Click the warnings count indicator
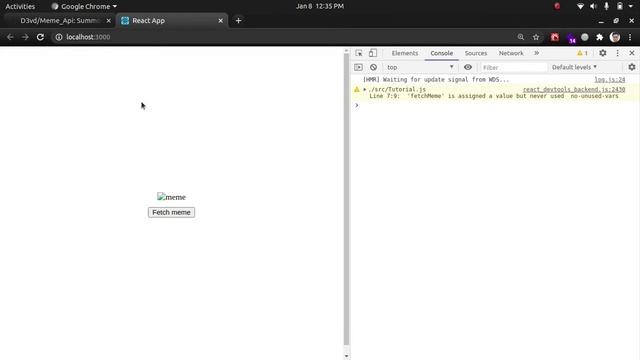The height and width of the screenshot is (360, 640). [x=582, y=53]
